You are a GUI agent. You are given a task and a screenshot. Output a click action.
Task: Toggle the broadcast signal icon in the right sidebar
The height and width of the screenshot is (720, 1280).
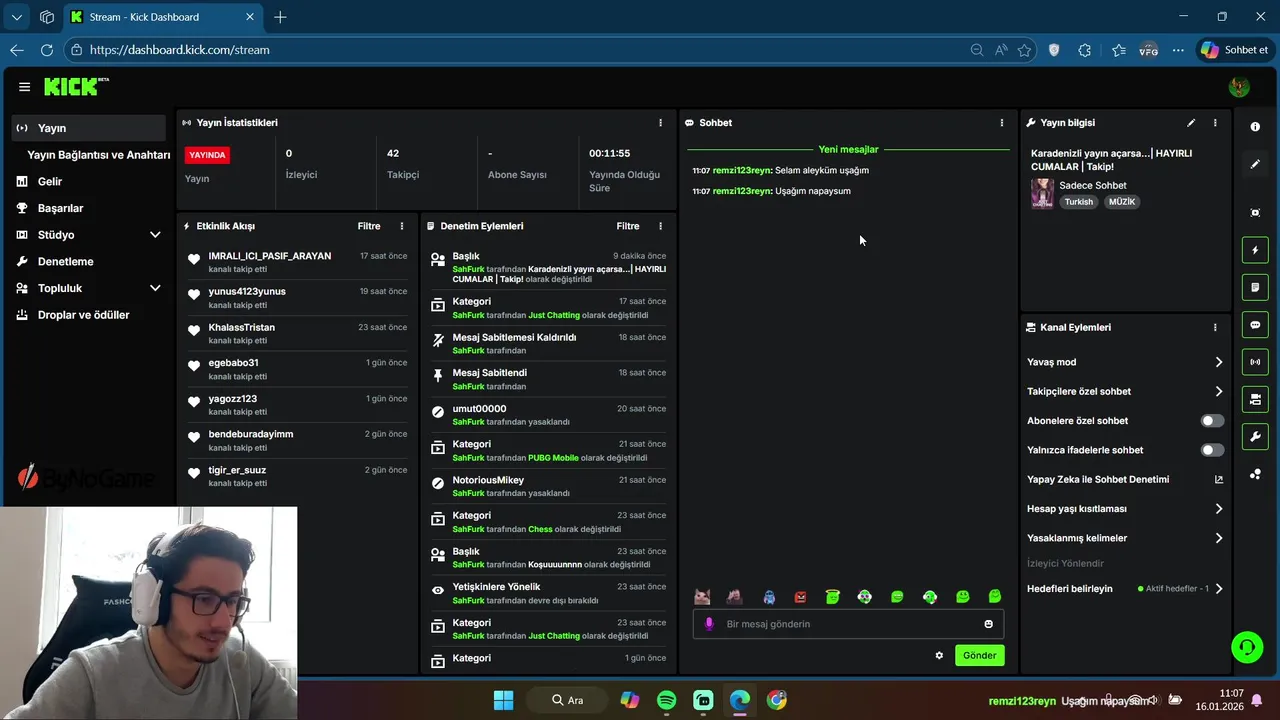pos(1255,362)
